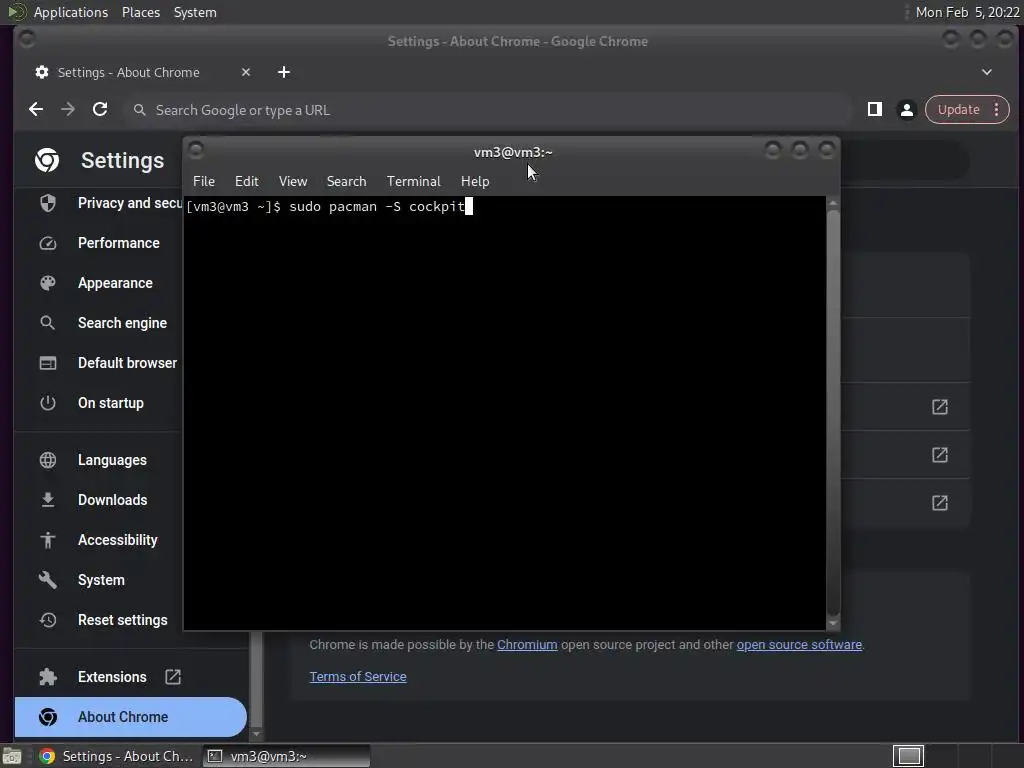Open the On startup settings section

[110, 403]
